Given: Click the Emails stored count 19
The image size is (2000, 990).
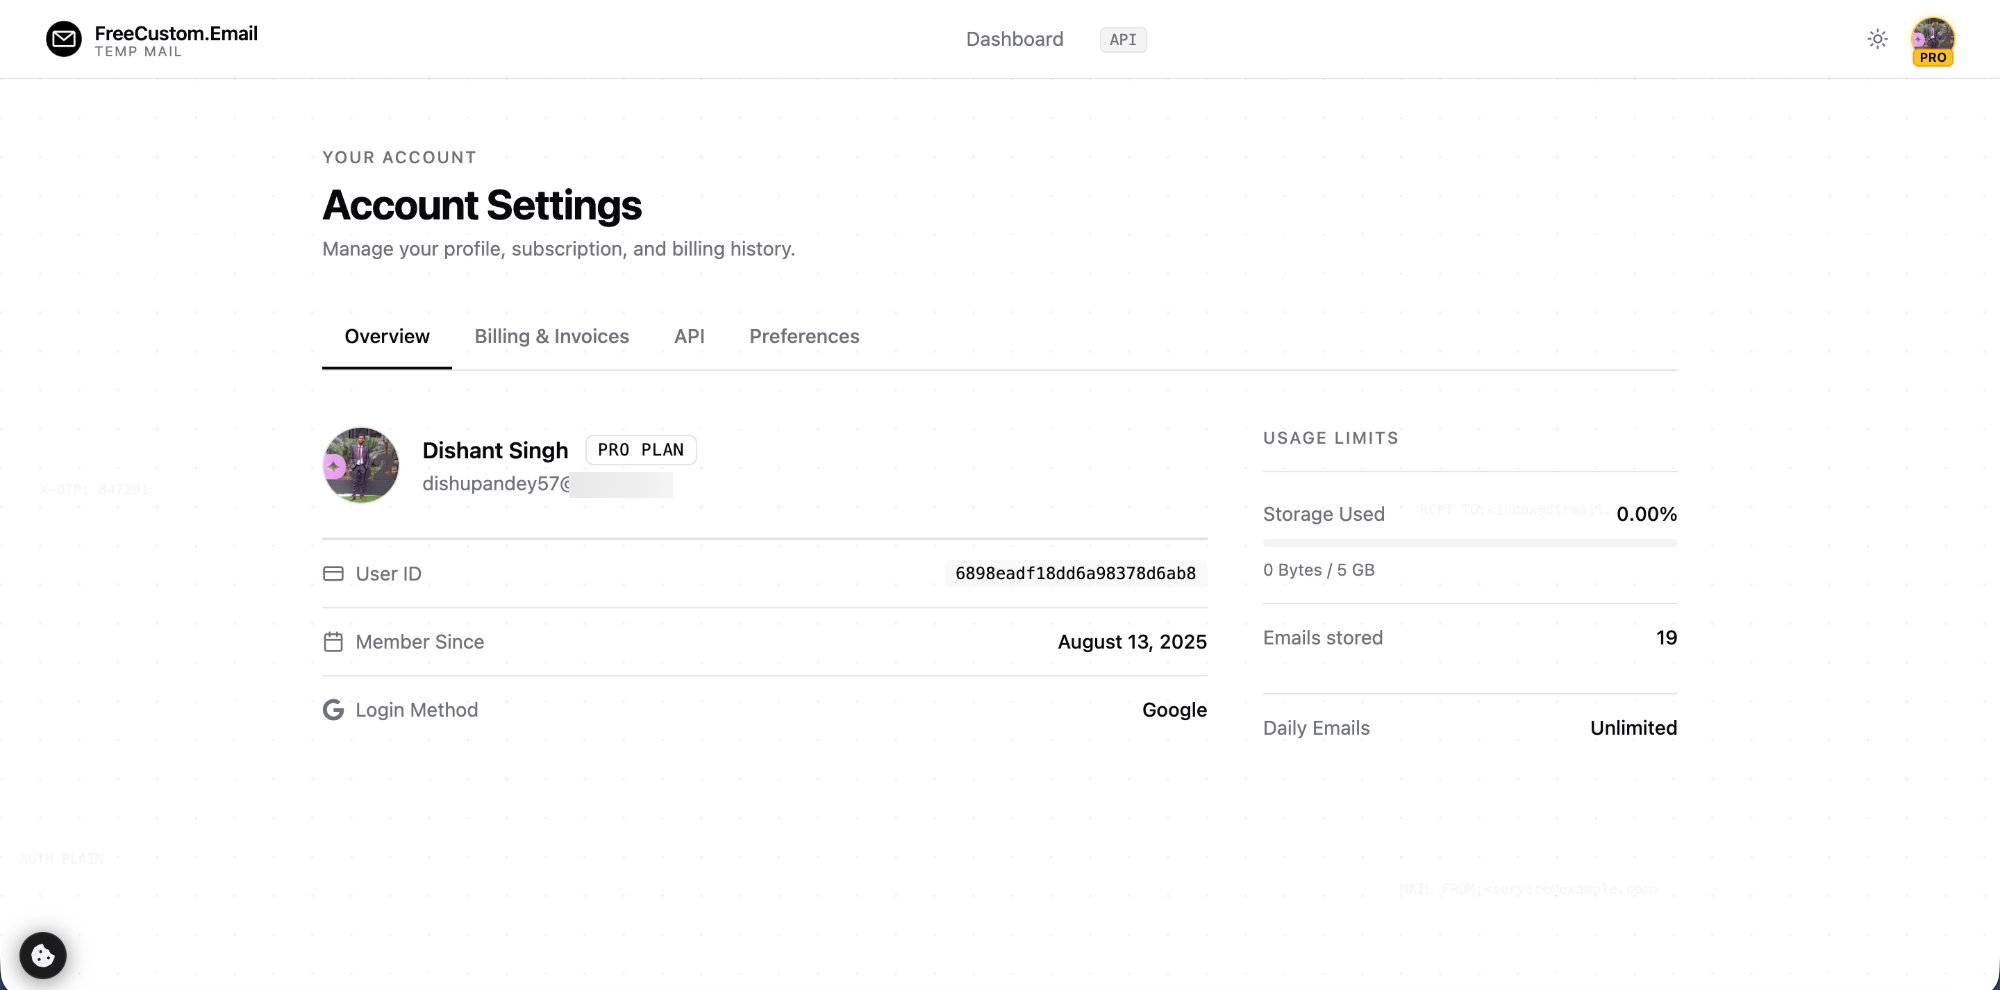Looking at the screenshot, I should 1666,638.
